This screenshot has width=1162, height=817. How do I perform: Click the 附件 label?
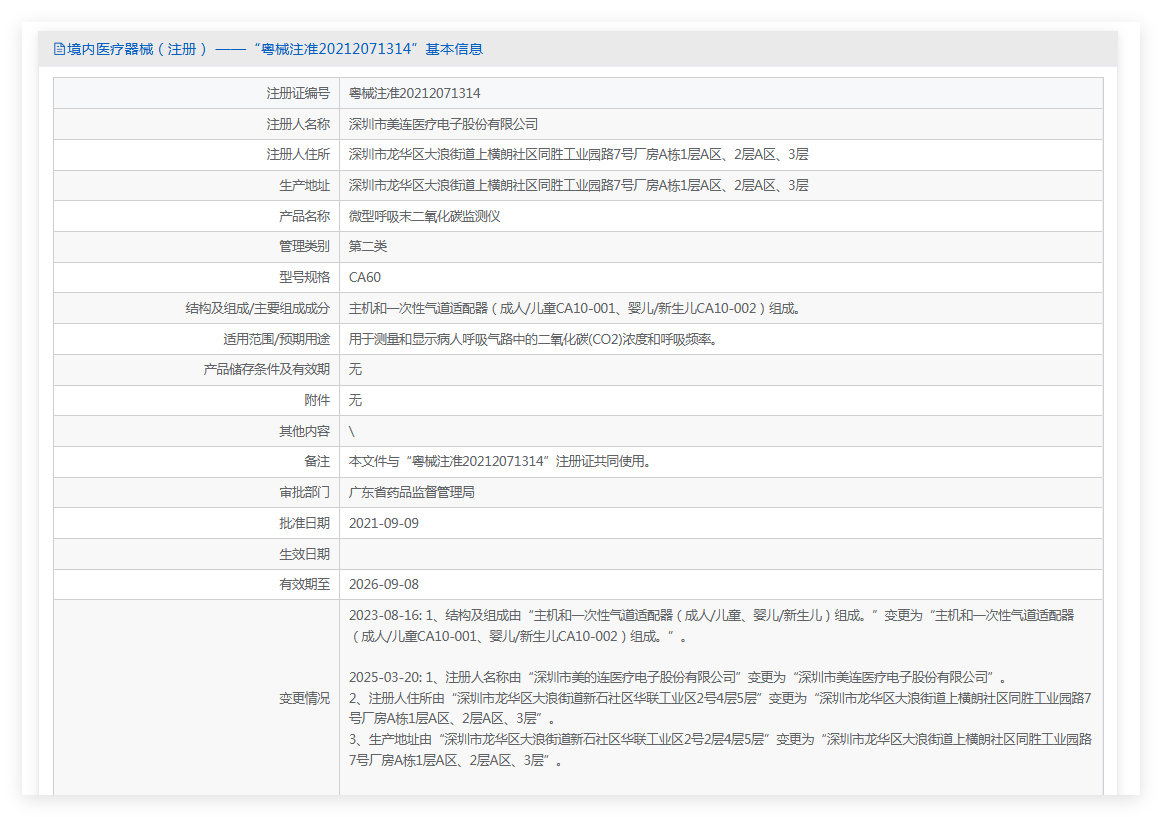click(316, 400)
